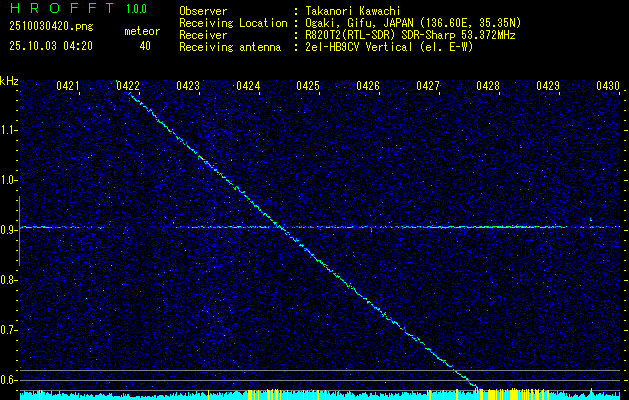Click the 0.6 kHz axis label
The width and height of the screenshot is (629, 400).
click(x=8, y=380)
